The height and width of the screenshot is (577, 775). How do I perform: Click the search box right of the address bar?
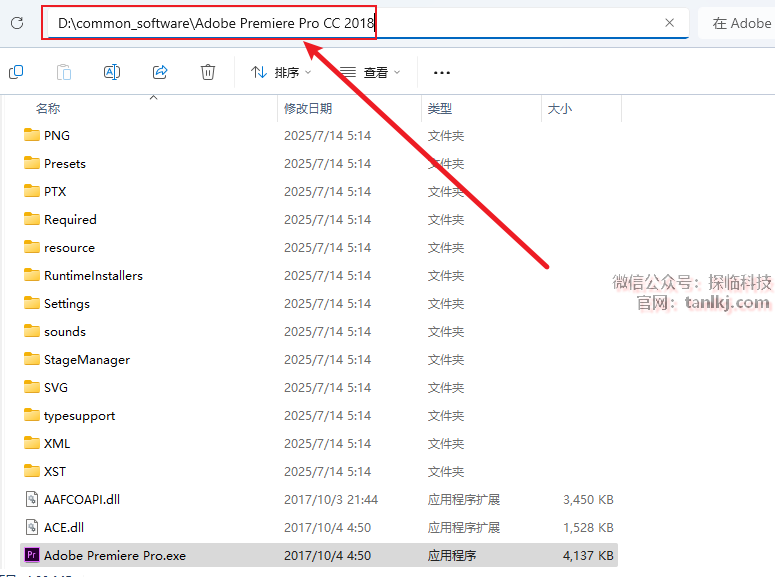tap(740, 22)
